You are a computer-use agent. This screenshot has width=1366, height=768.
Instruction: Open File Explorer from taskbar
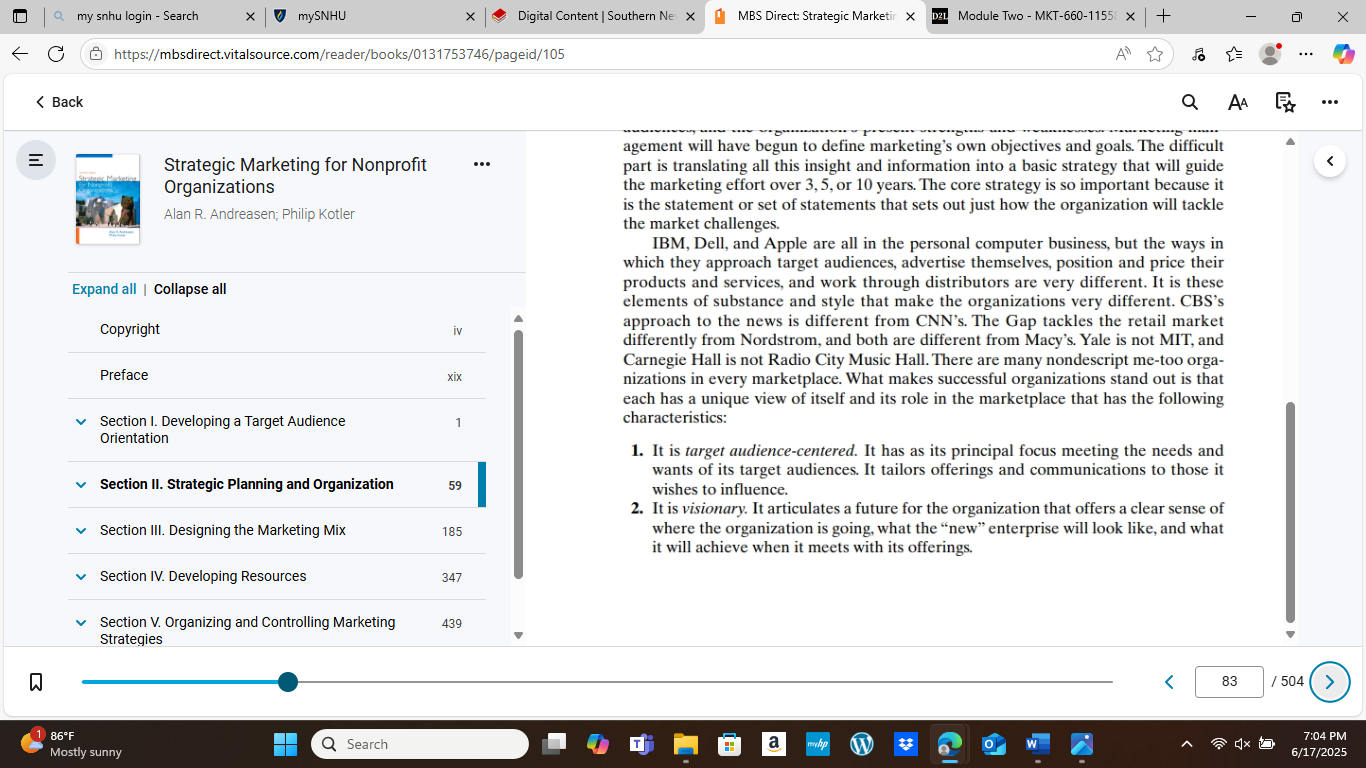click(x=685, y=744)
